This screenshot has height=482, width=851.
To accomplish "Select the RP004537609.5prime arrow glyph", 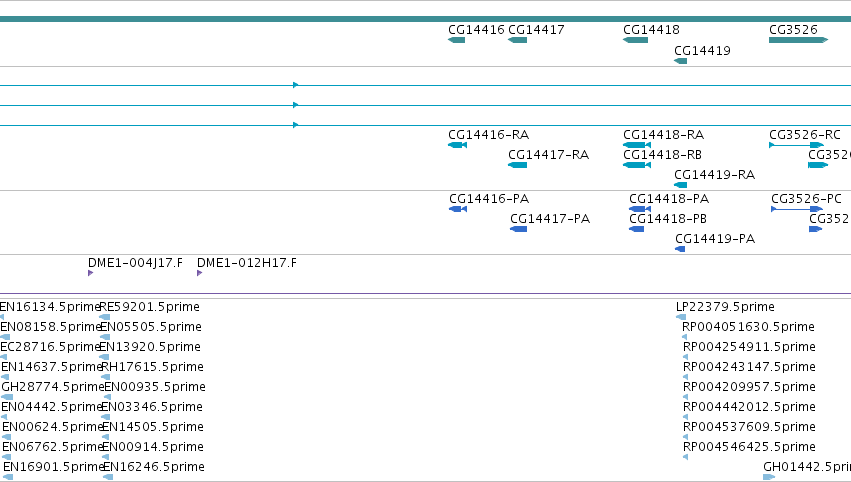I will click(x=685, y=437).
